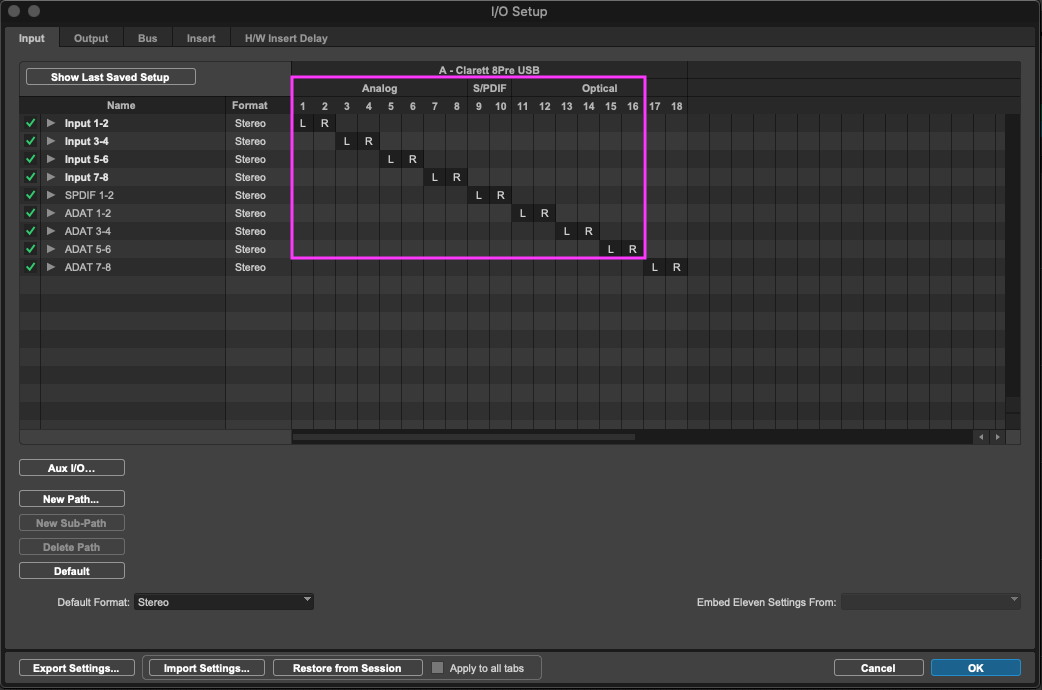Select the ADAT 7-8 path name
This screenshot has width=1042, height=690.
pos(88,267)
